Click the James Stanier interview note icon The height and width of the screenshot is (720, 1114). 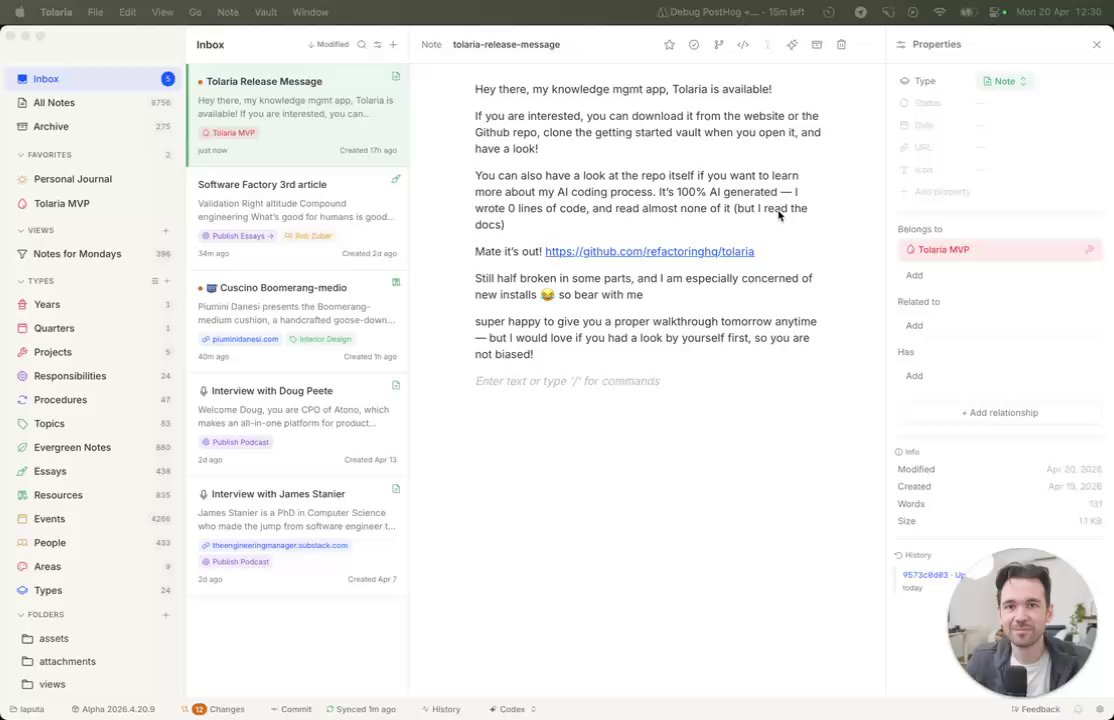(x=396, y=489)
